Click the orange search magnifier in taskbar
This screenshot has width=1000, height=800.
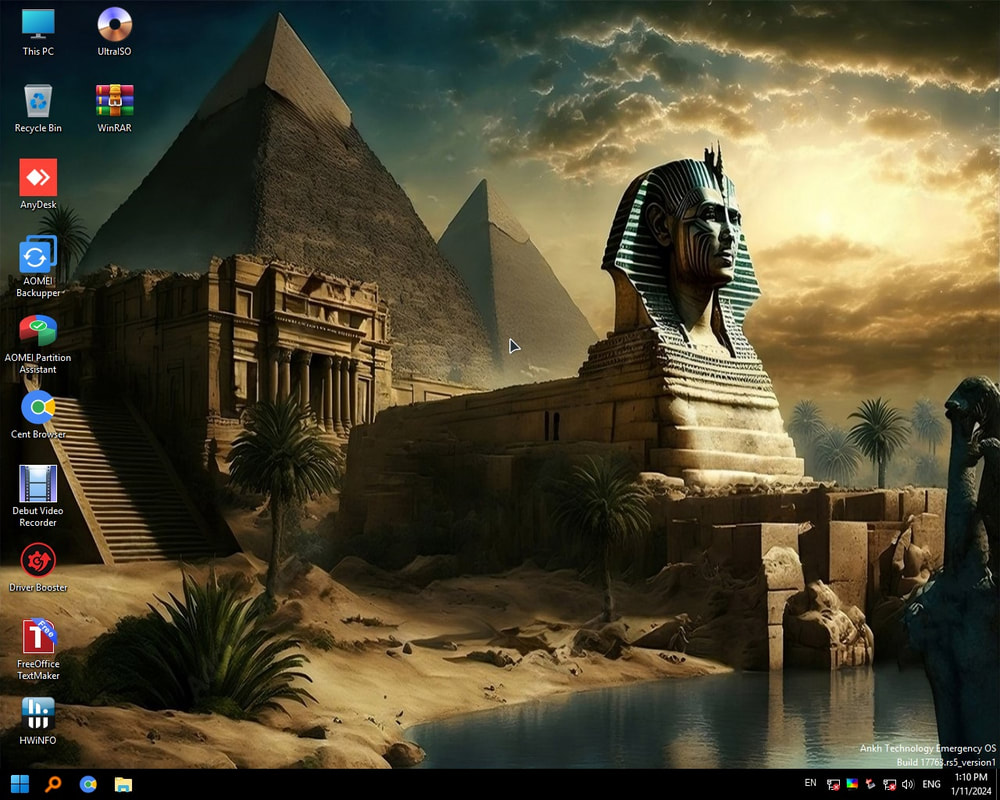pyautogui.click(x=53, y=784)
